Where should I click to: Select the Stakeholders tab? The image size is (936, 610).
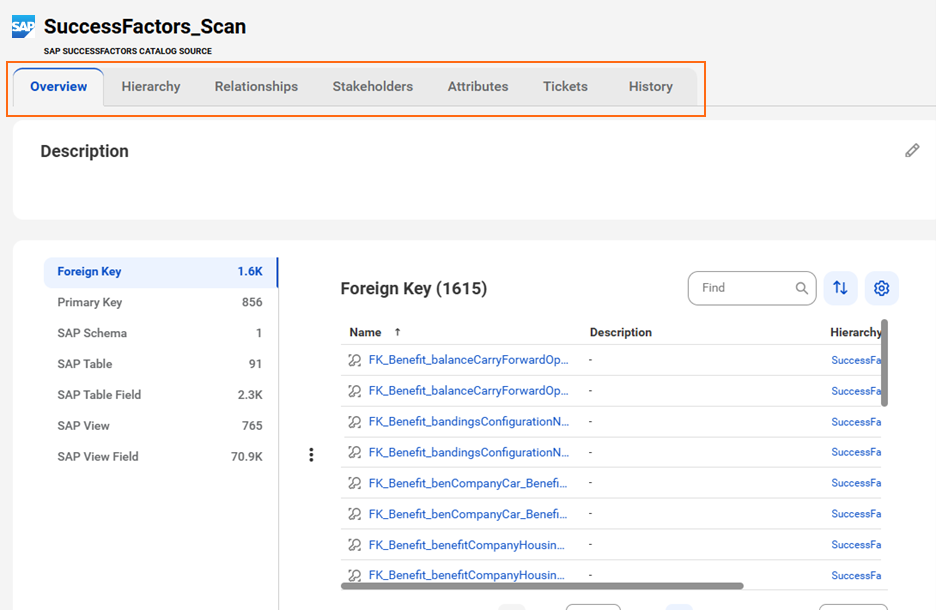point(372,87)
